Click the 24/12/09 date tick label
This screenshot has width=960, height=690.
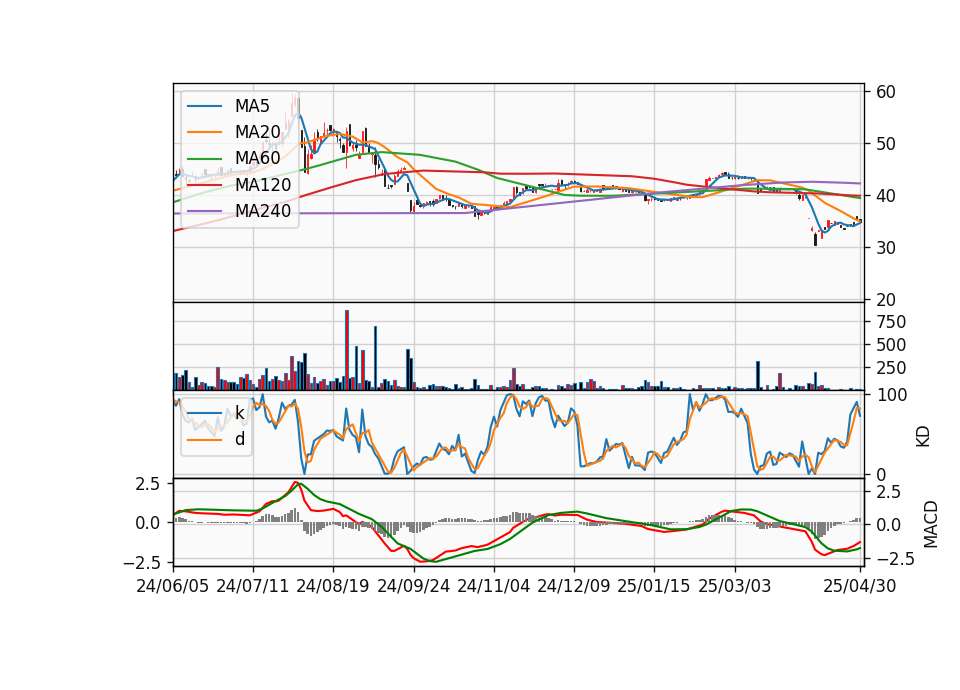[x=574, y=586]
